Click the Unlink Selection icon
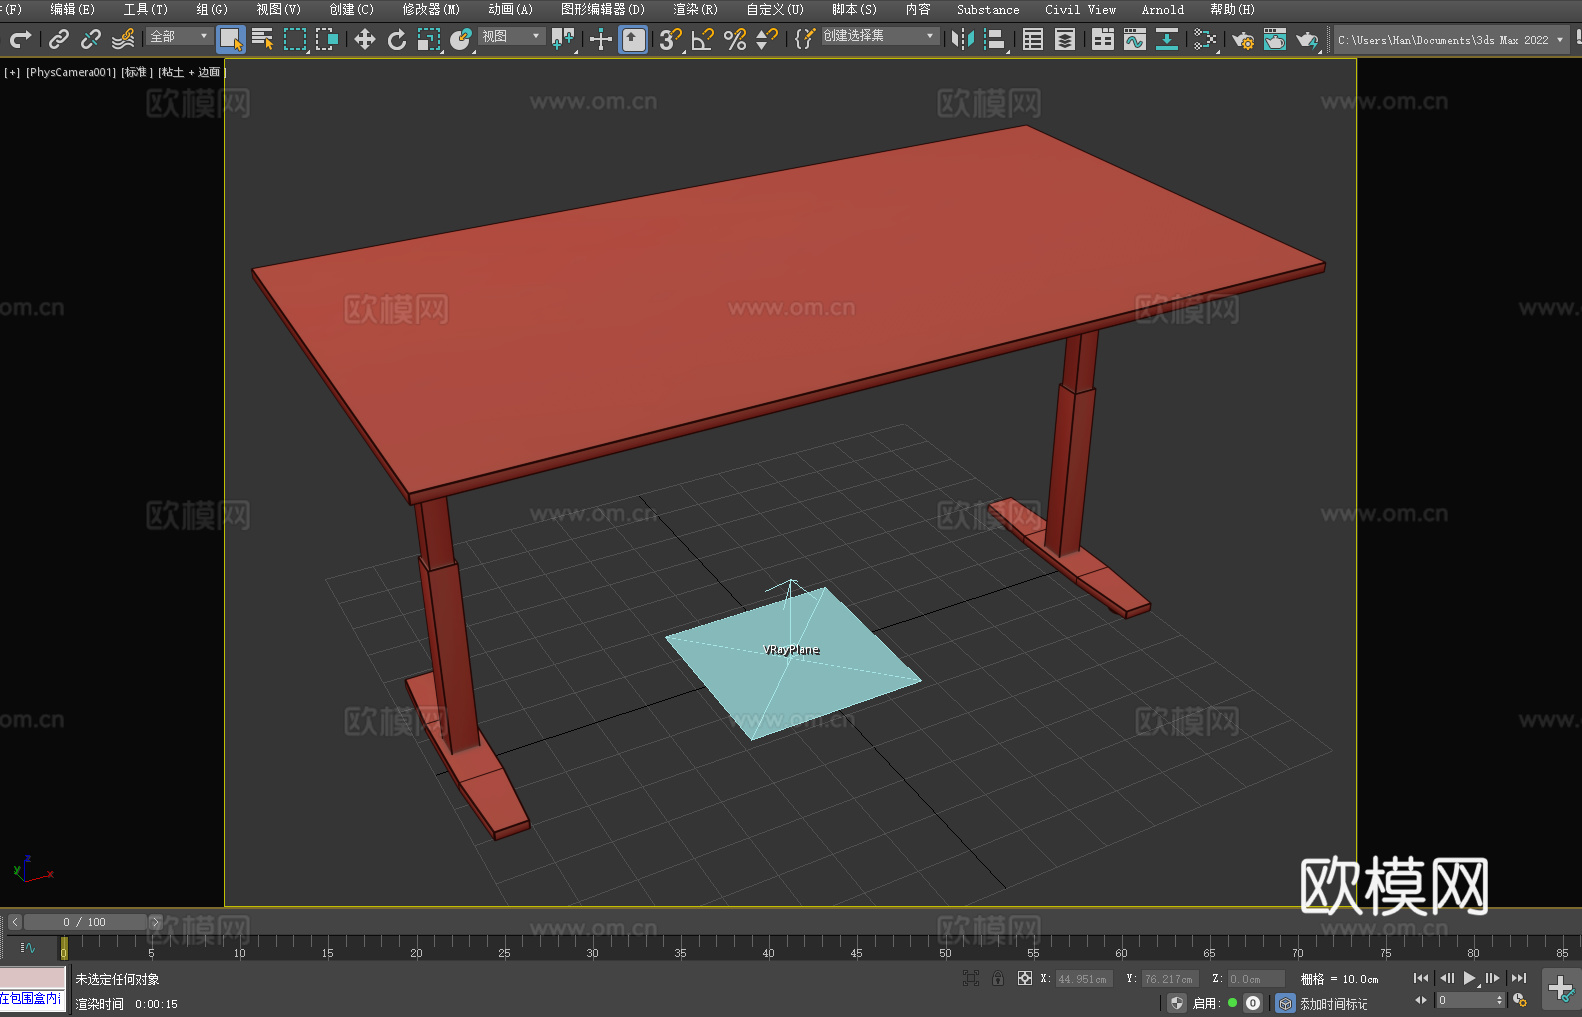 (x=91, y=39)
